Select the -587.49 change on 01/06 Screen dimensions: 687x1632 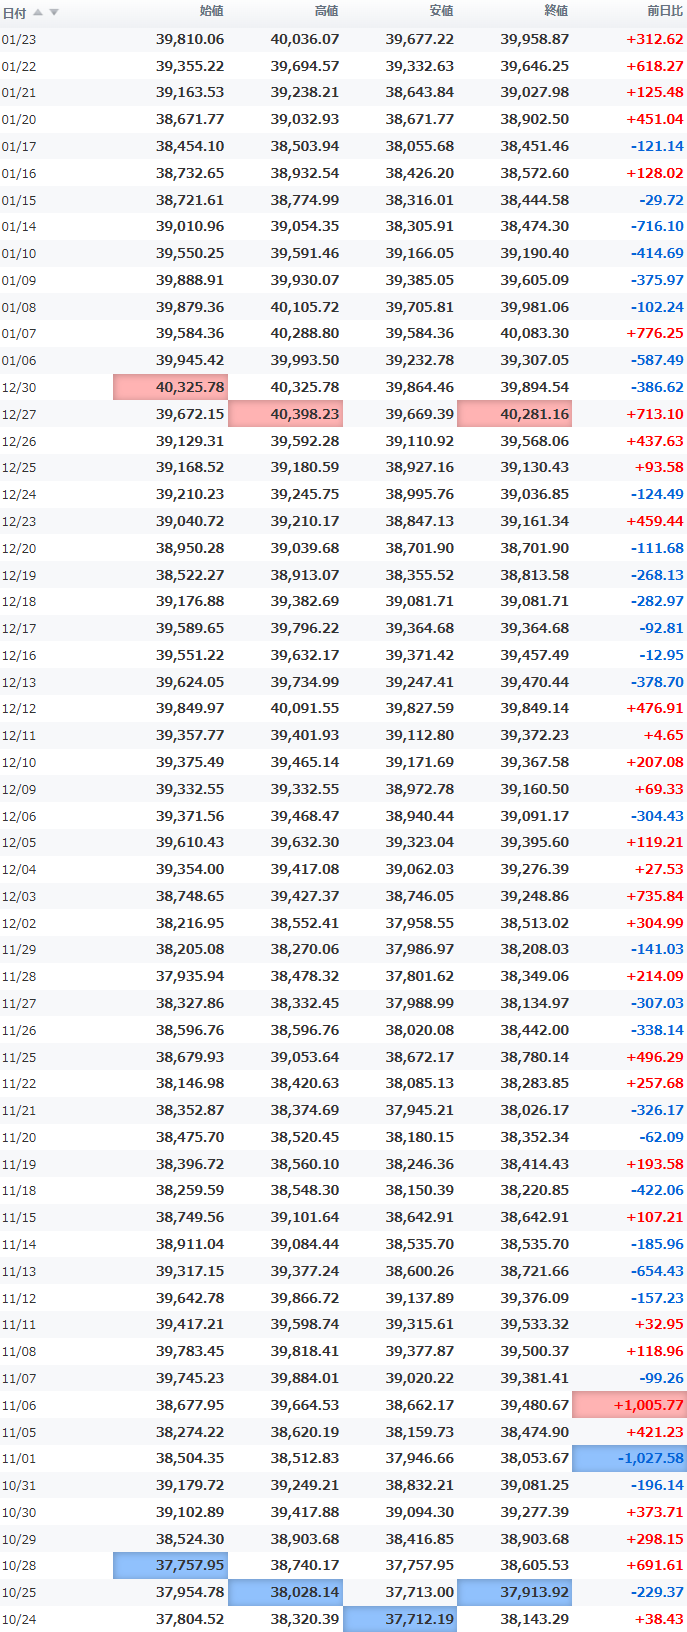point(657,360)
